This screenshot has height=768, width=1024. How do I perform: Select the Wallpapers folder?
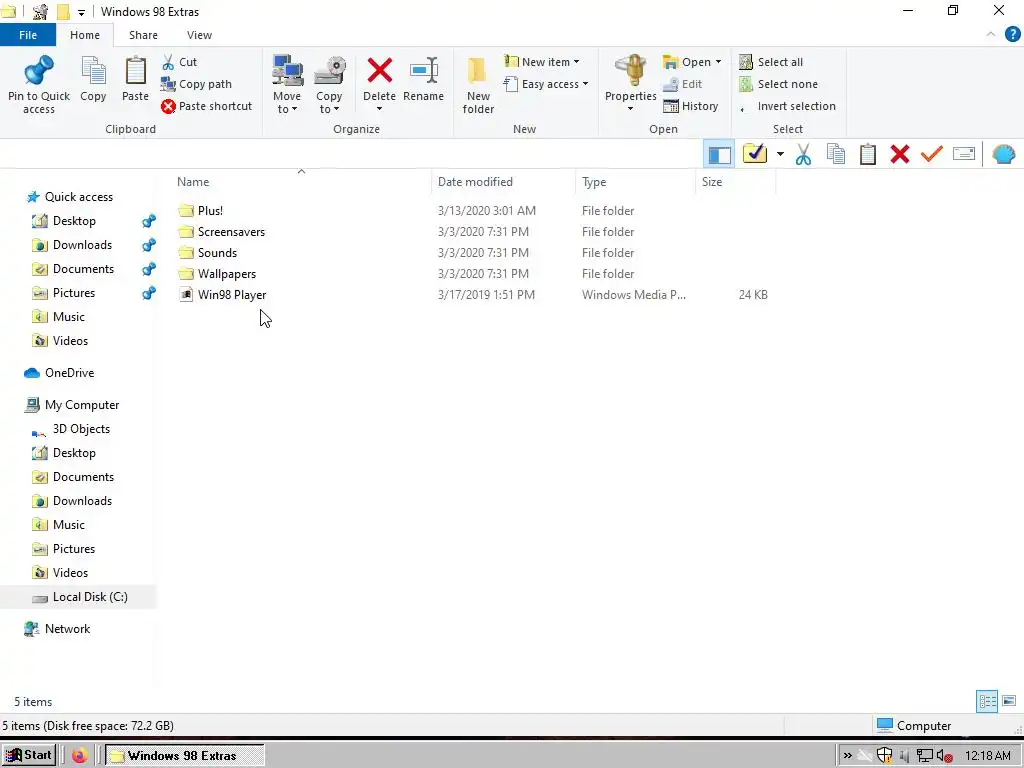pyautogui.click(x=227, y=274)
